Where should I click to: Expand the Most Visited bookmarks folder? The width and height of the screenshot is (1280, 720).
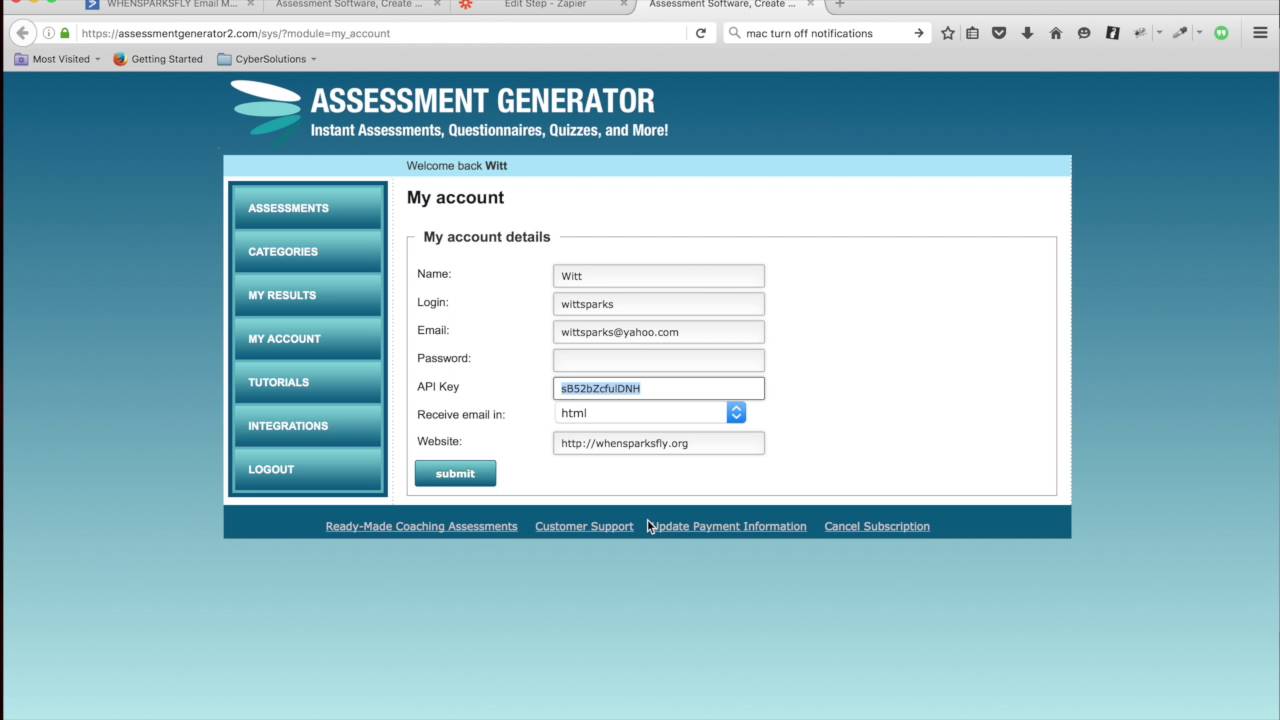coord(58,59)
